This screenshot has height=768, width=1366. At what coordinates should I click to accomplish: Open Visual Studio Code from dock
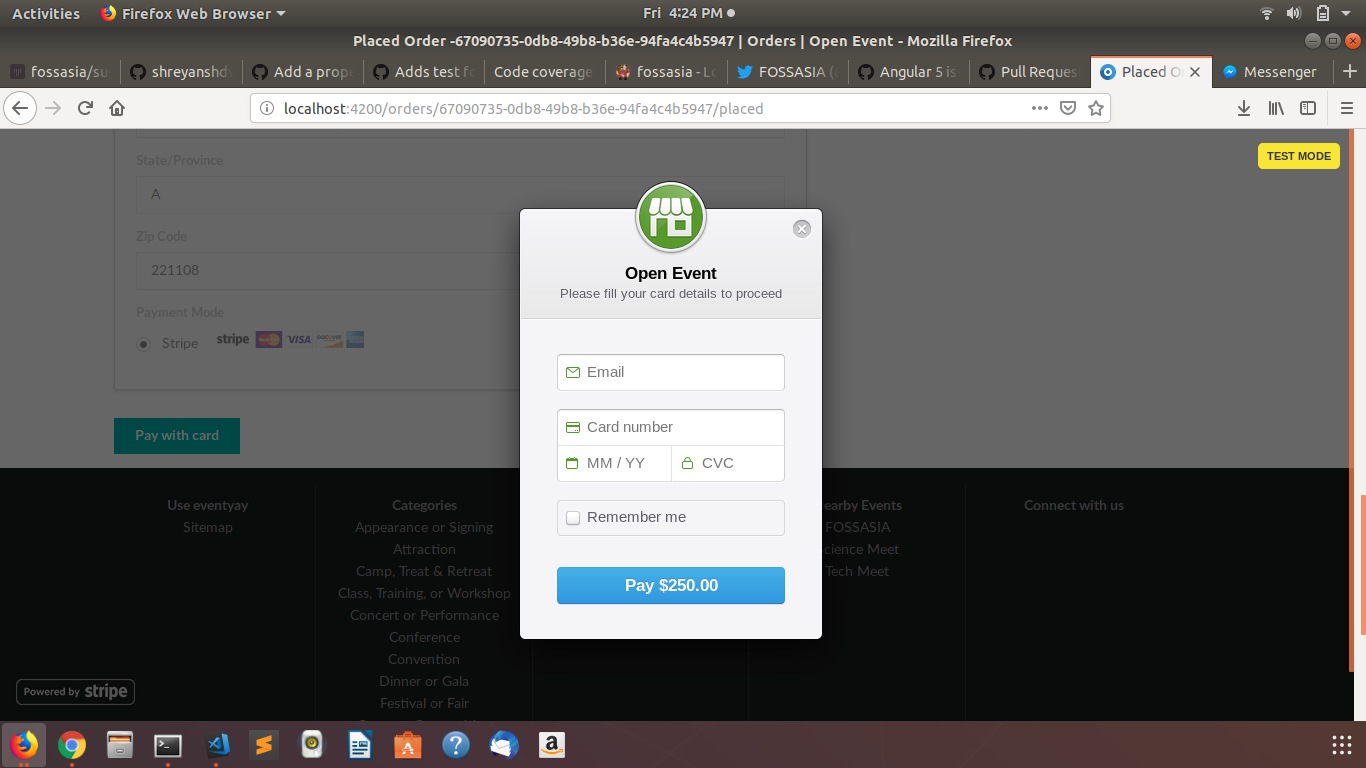[x=216, y=745]
